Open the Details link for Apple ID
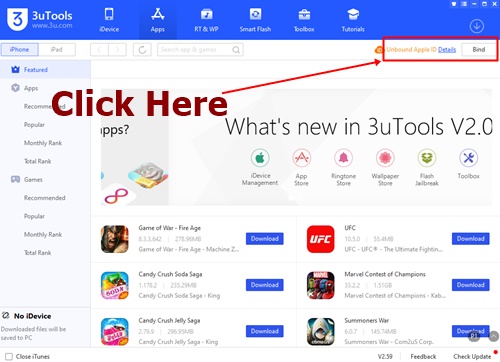 [x=447, y=50]
